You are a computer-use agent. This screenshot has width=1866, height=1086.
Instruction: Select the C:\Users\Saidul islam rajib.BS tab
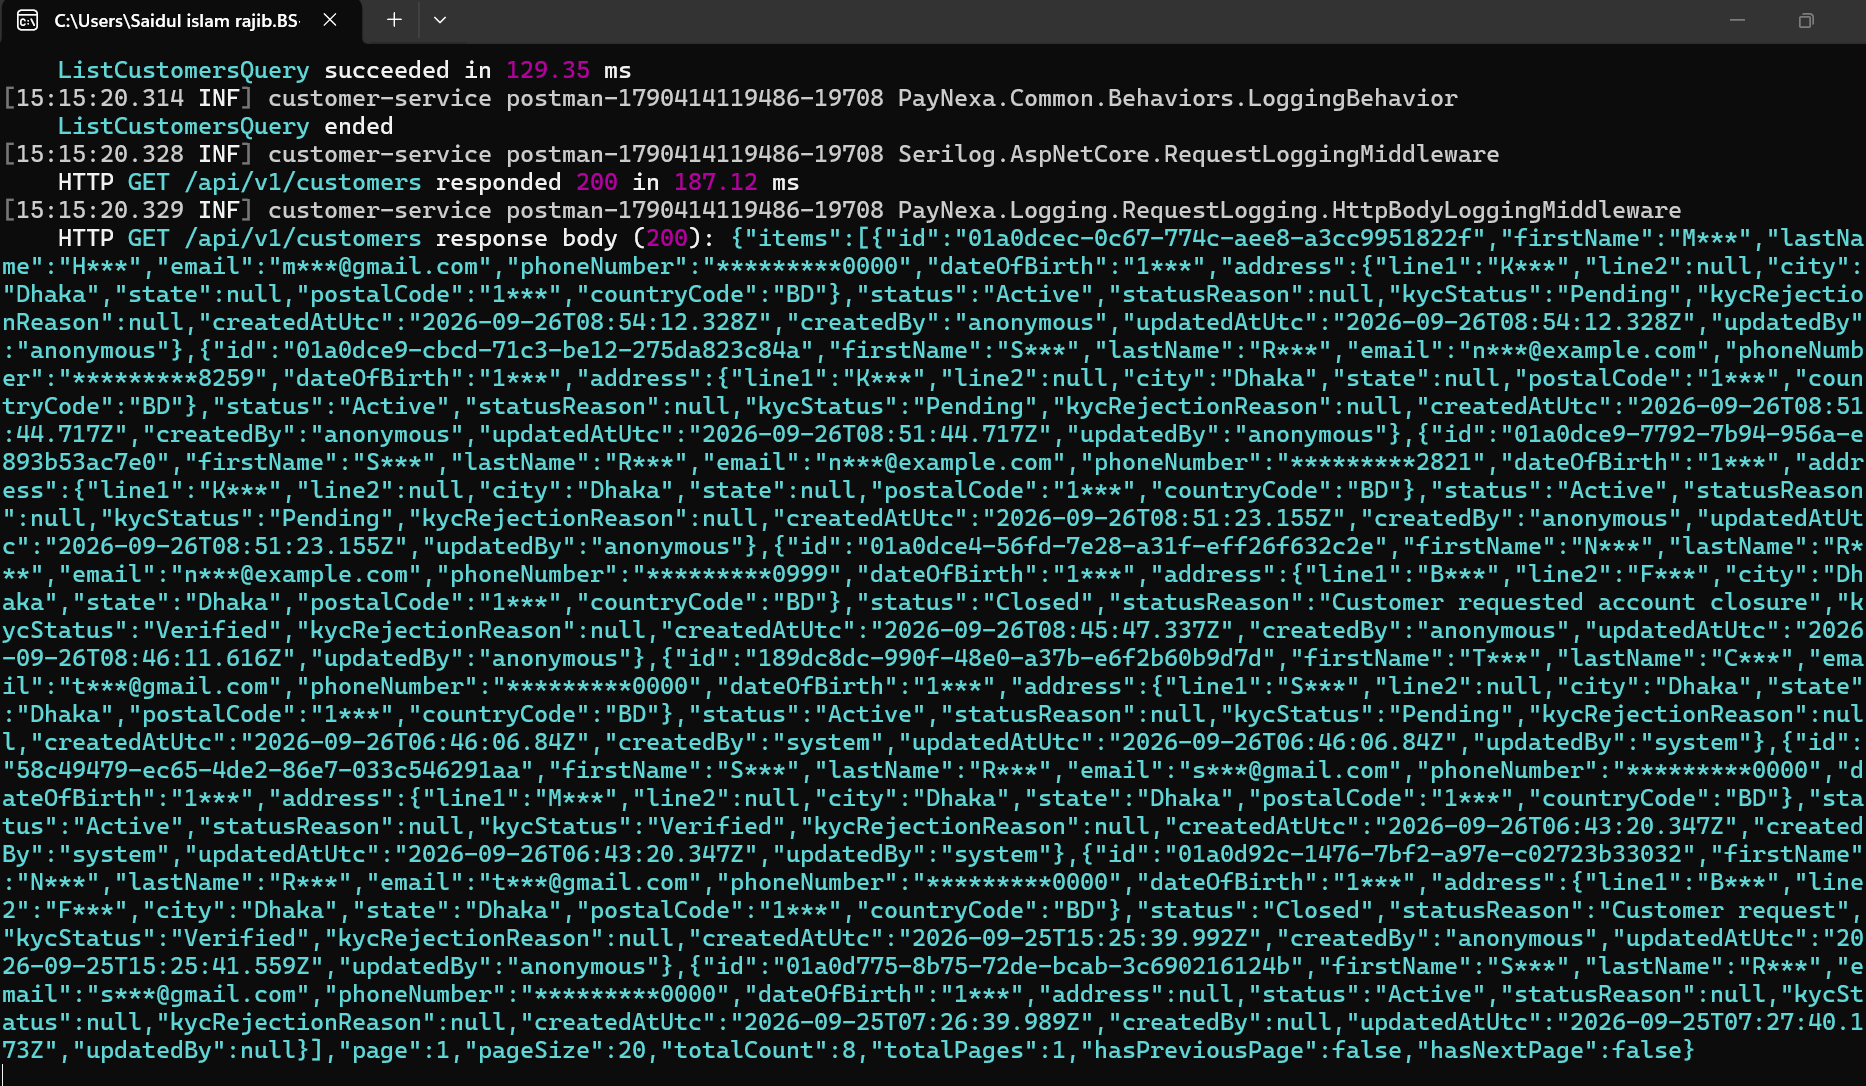[x=181, y=21]
